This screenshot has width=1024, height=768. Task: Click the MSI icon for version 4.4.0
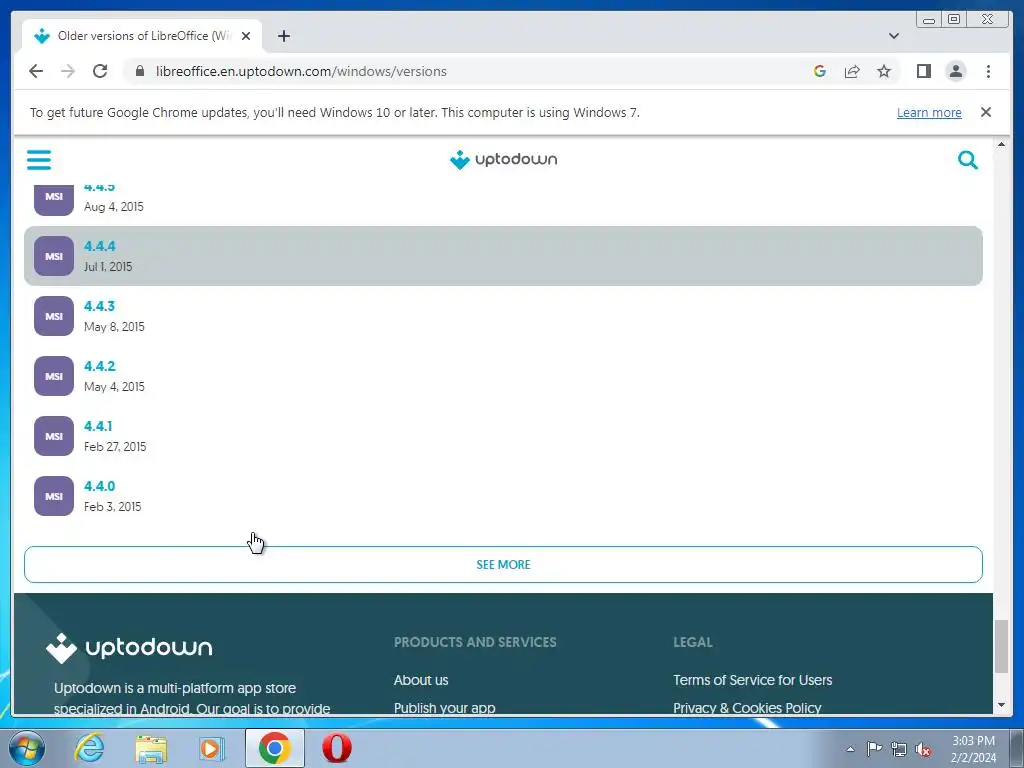pyautogui.click(x=54, y=496)
